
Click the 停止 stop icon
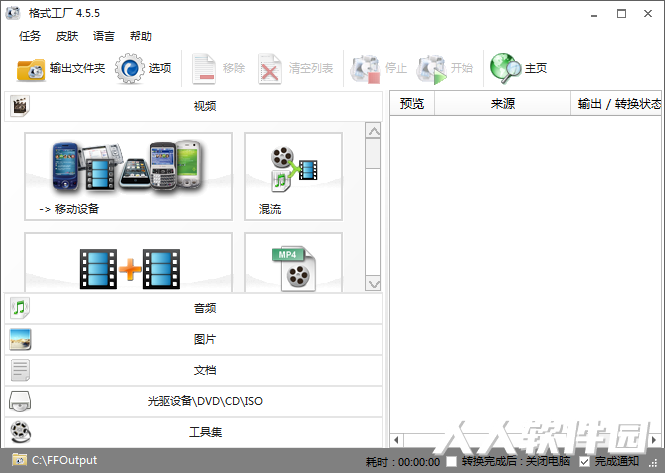tap(365, 68)
